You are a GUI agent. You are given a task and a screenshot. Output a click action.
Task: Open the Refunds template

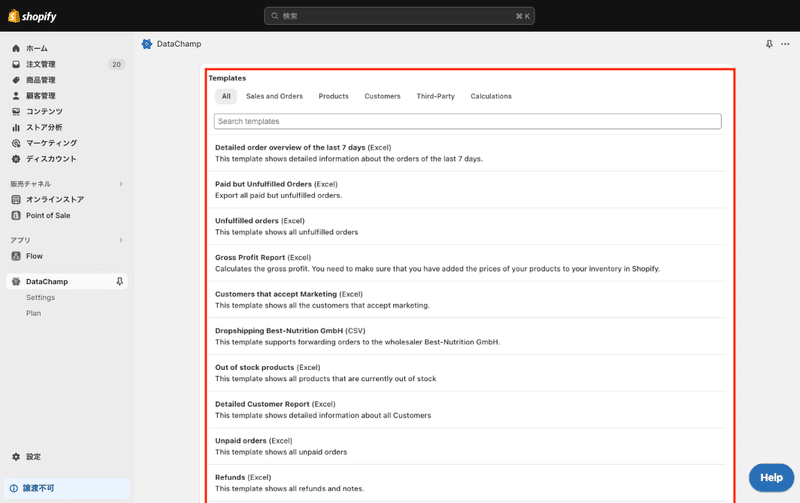click(467, 484)
